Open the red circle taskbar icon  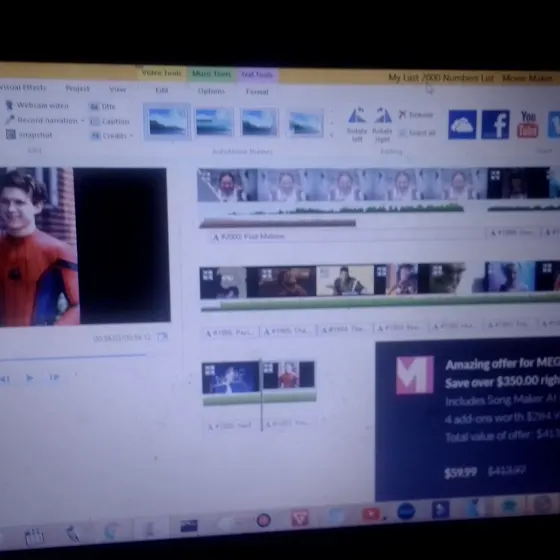click(x=264, y=520)
